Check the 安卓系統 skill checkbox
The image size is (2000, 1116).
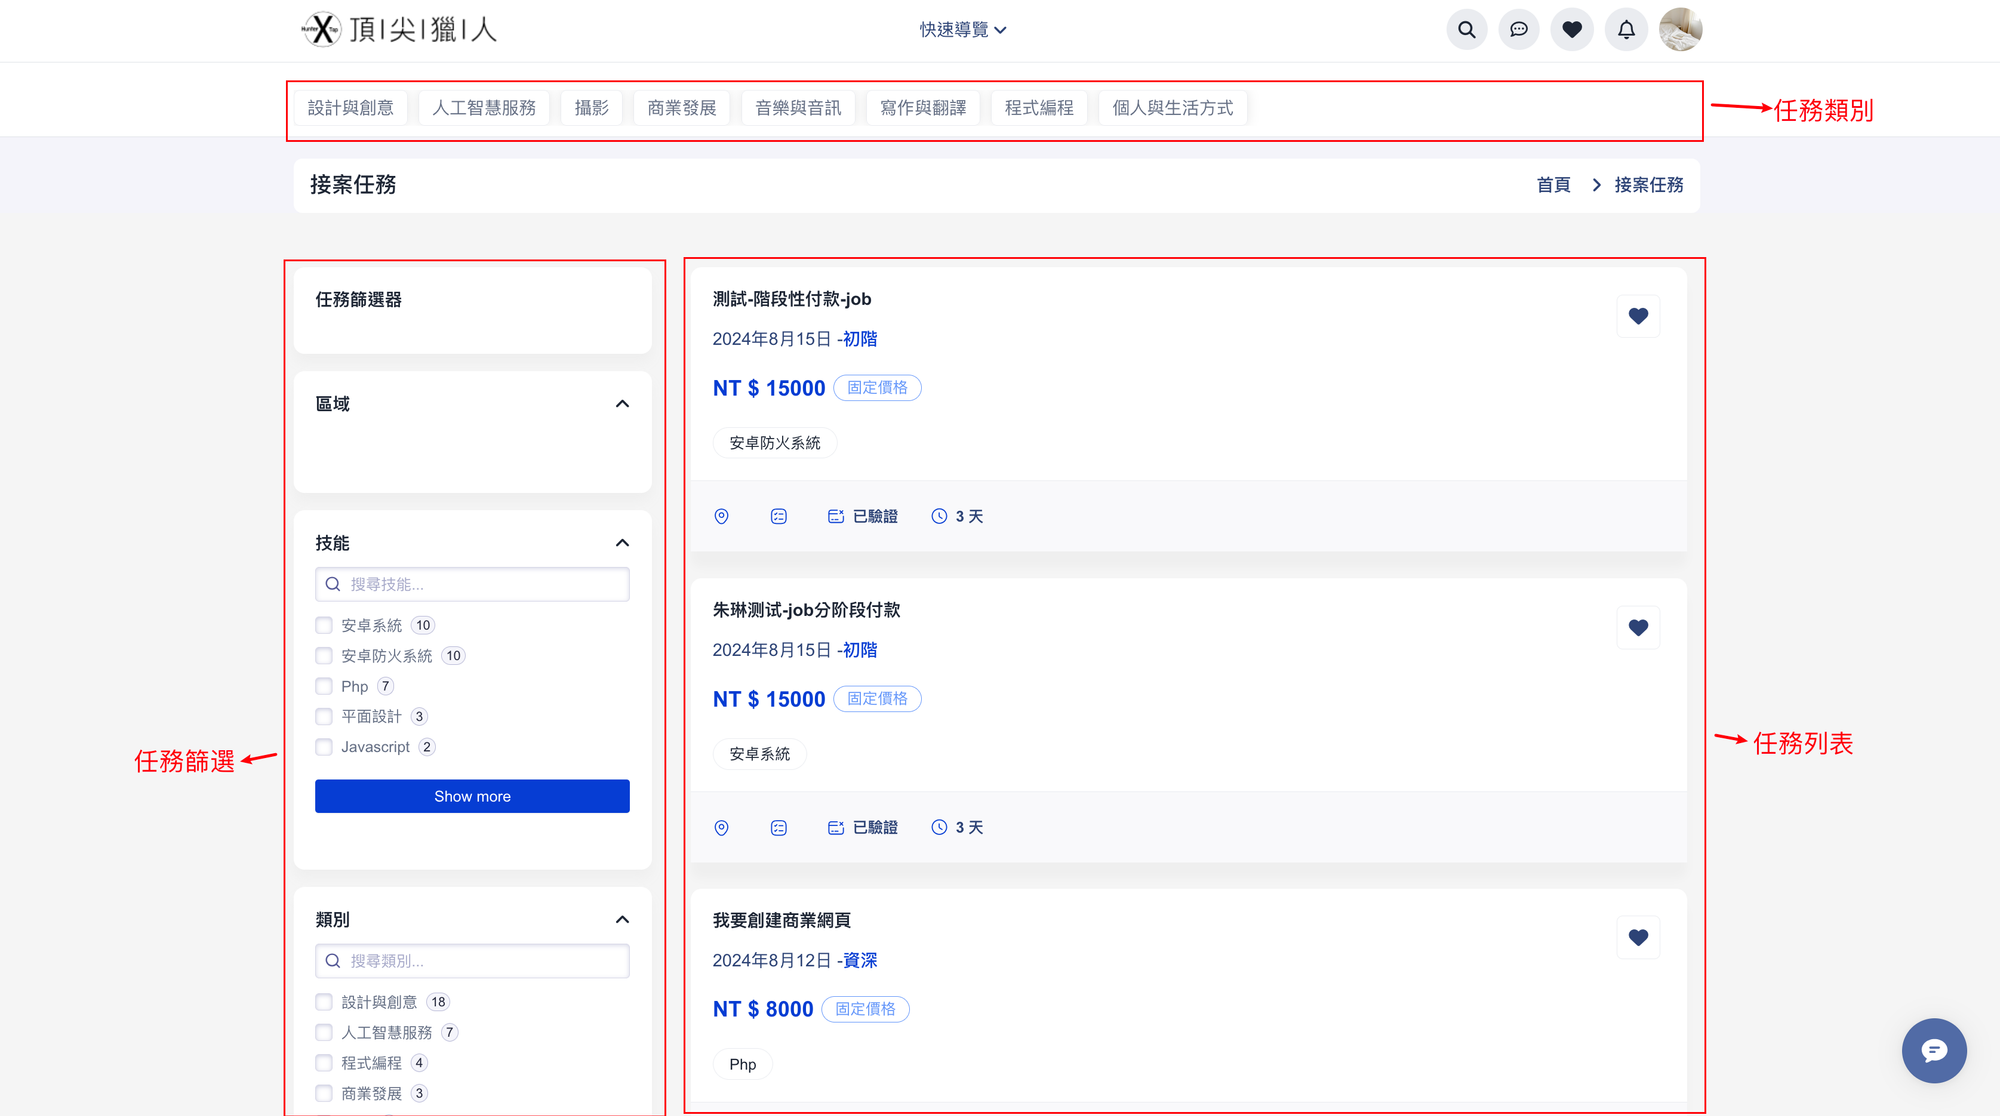(324, 625)
